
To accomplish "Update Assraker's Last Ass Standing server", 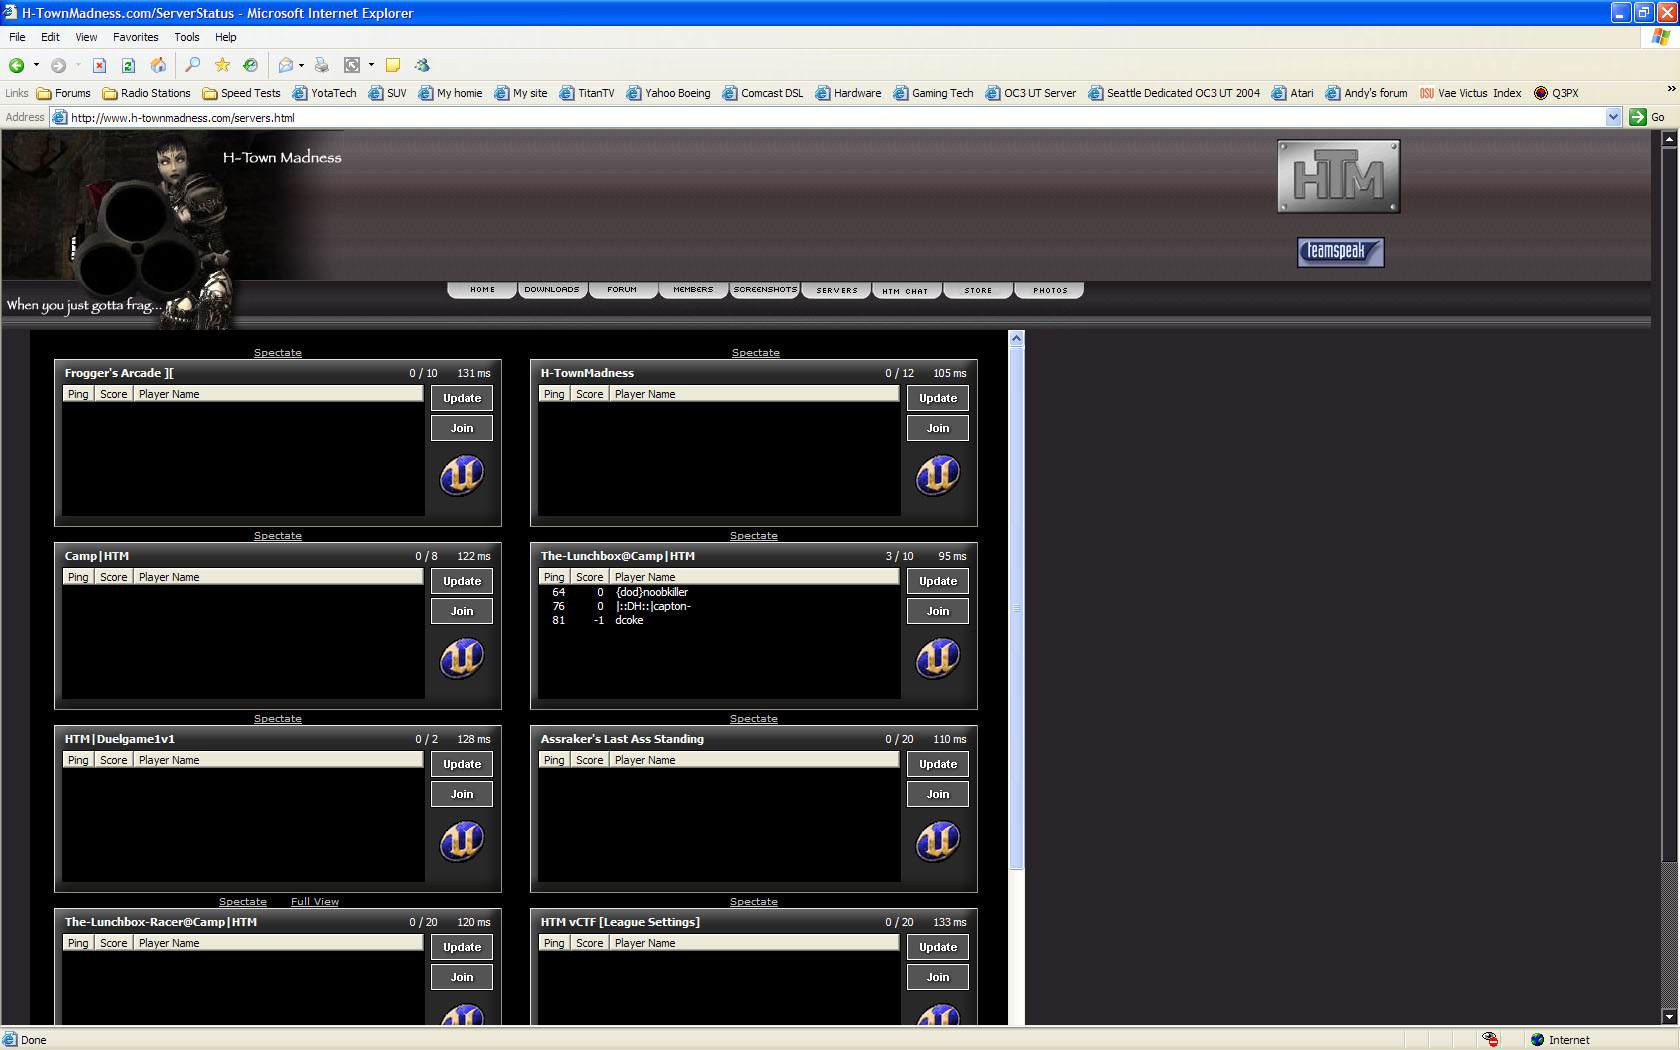I will click(938, 764).
